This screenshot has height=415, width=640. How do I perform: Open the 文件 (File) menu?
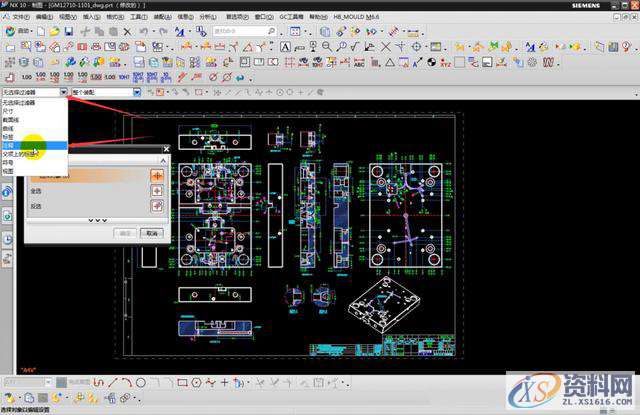19,17
